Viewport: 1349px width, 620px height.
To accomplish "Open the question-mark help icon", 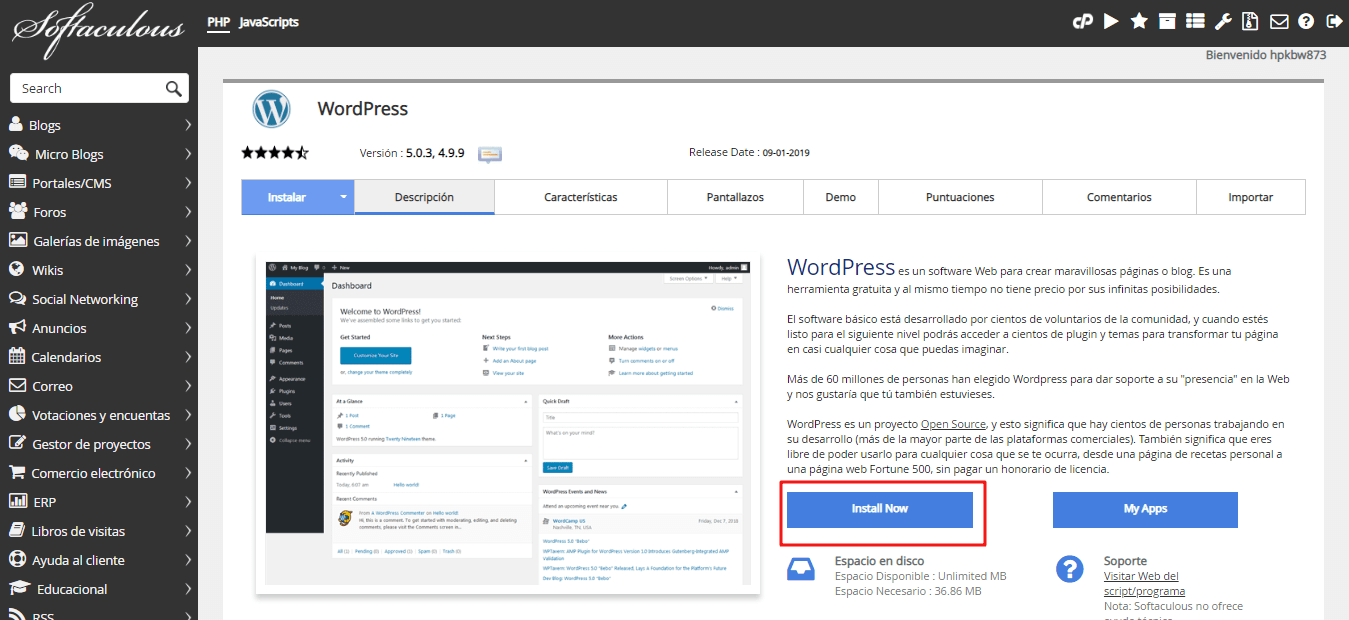I will click(x=1306, y=21).
